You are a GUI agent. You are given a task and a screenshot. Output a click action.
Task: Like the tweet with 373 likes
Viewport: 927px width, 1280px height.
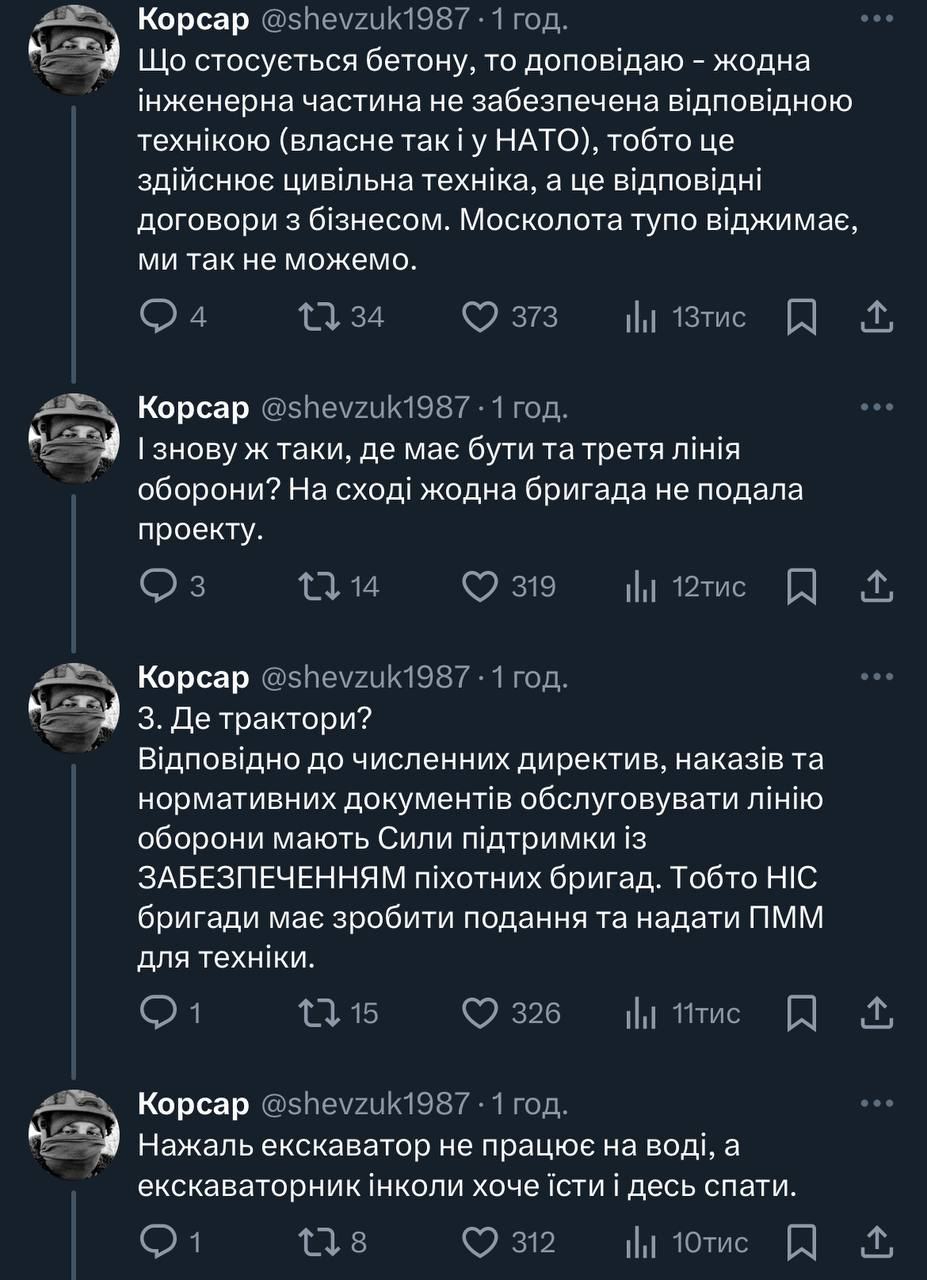pos(481,317)
